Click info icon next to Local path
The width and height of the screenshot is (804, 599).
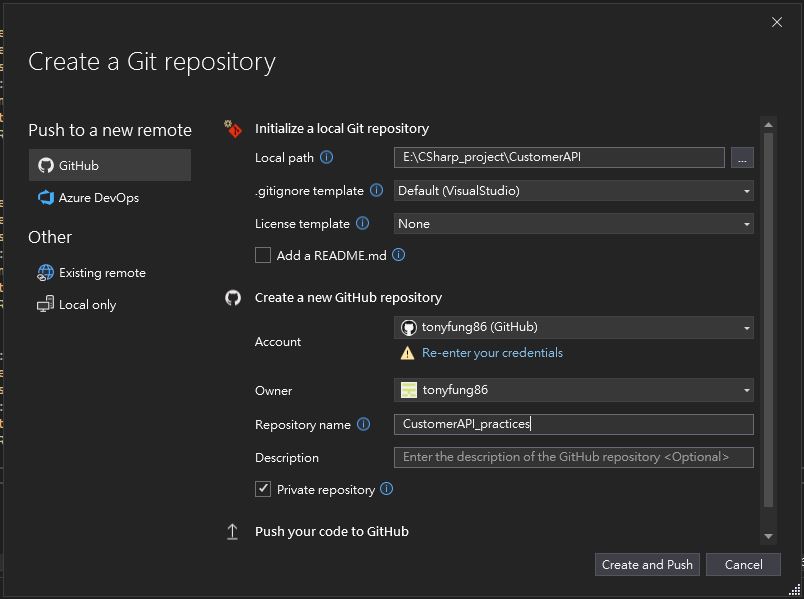tap(326, 157)
